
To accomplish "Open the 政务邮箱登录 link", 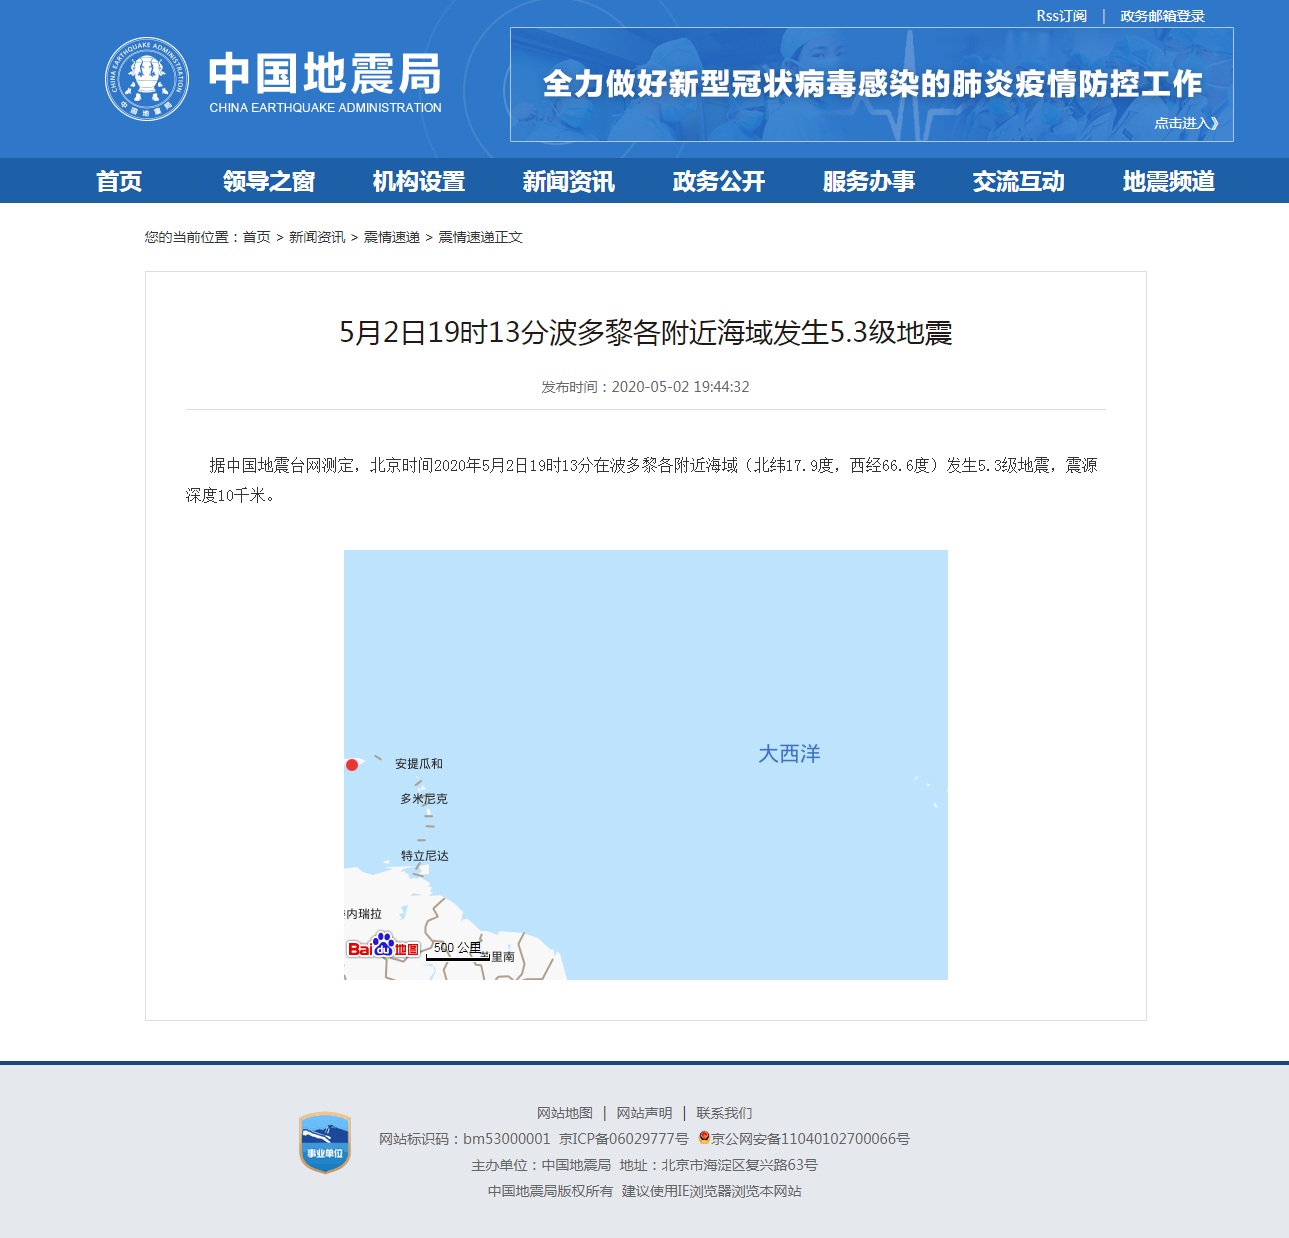I will point(1162,16).
